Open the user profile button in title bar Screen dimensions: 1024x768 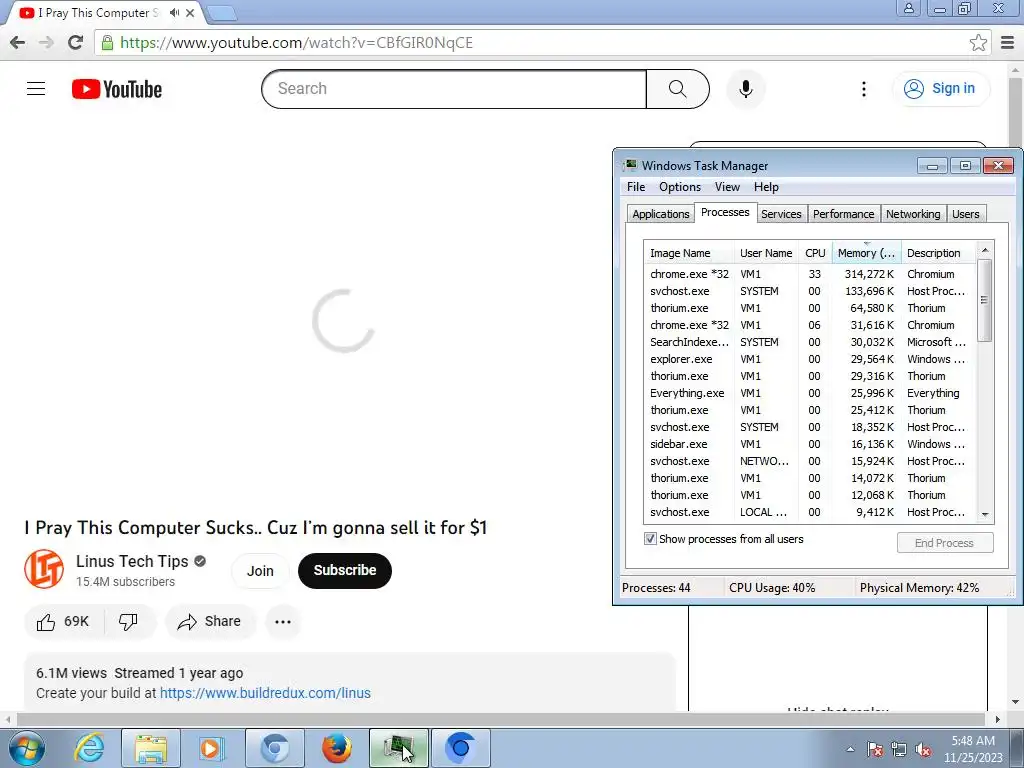(908, 8)
